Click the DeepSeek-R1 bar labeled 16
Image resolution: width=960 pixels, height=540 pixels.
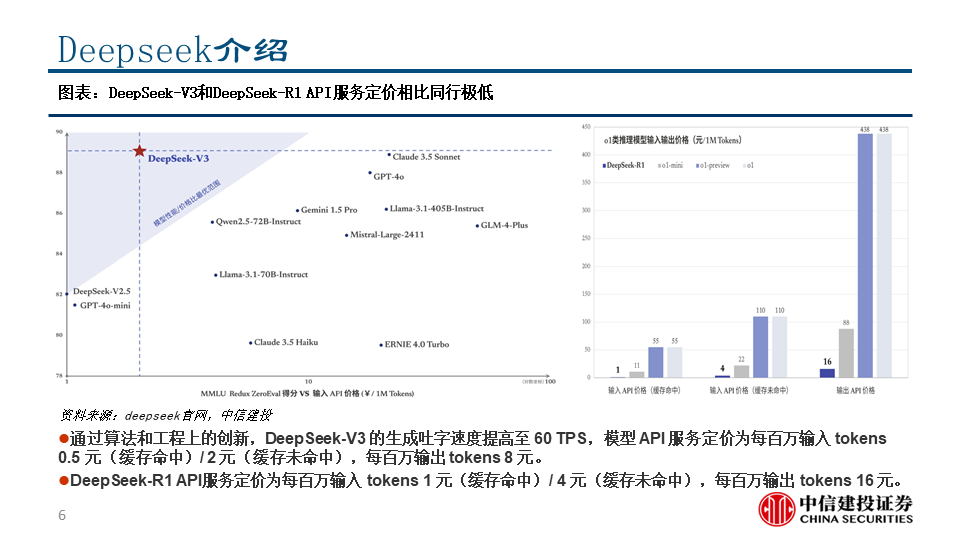tap(827, 373)
